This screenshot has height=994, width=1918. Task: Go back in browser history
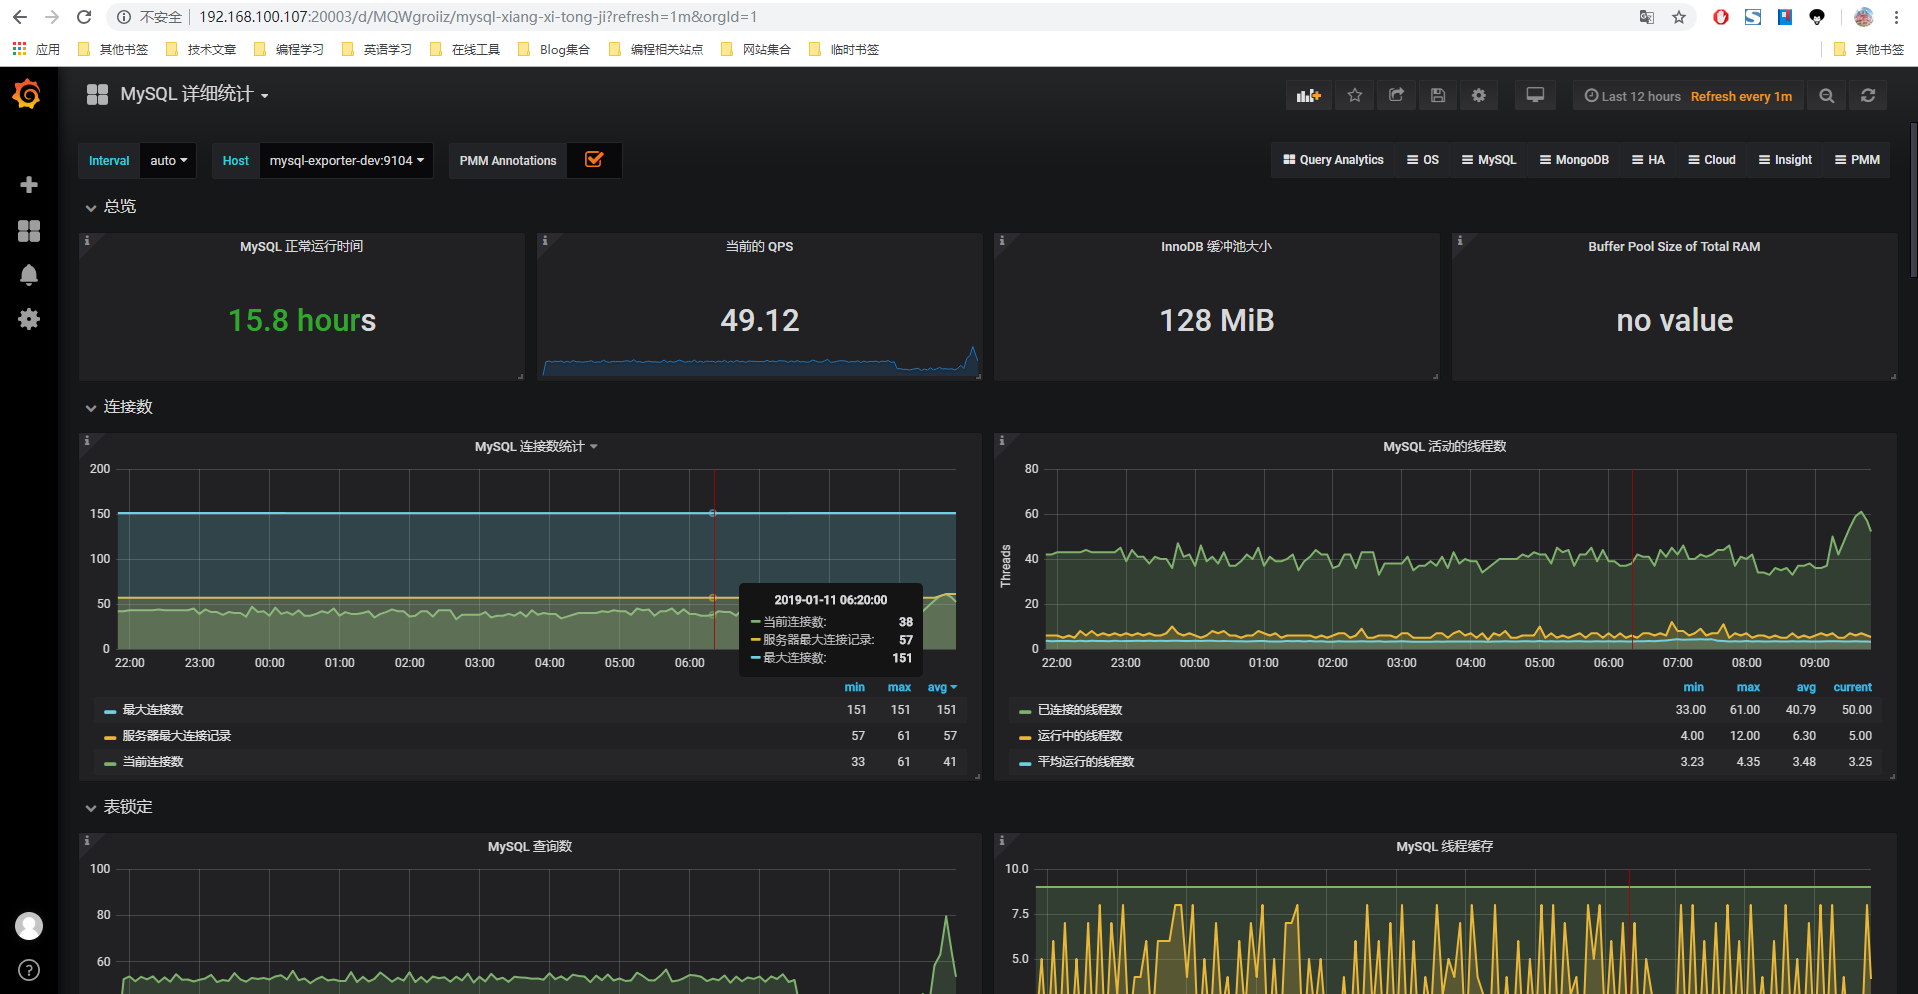[20, 17]
